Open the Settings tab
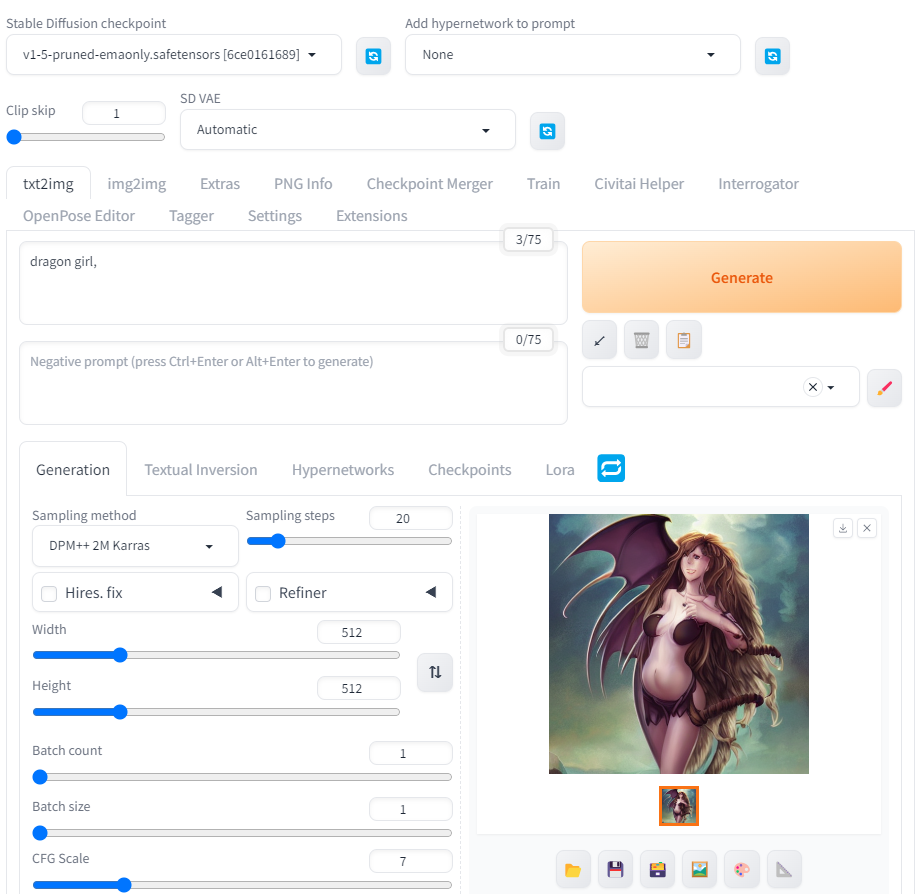 pyautogui.click(x=275, y=216)
